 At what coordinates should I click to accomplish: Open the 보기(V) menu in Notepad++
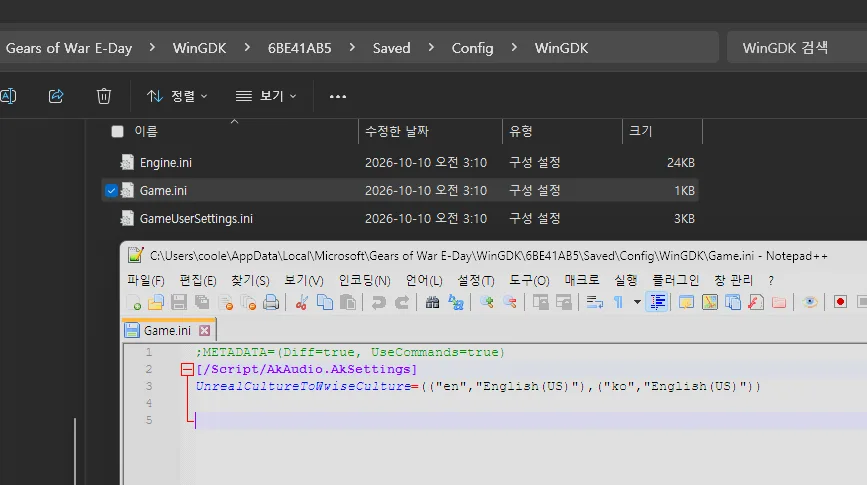click(x=304, y=280)
